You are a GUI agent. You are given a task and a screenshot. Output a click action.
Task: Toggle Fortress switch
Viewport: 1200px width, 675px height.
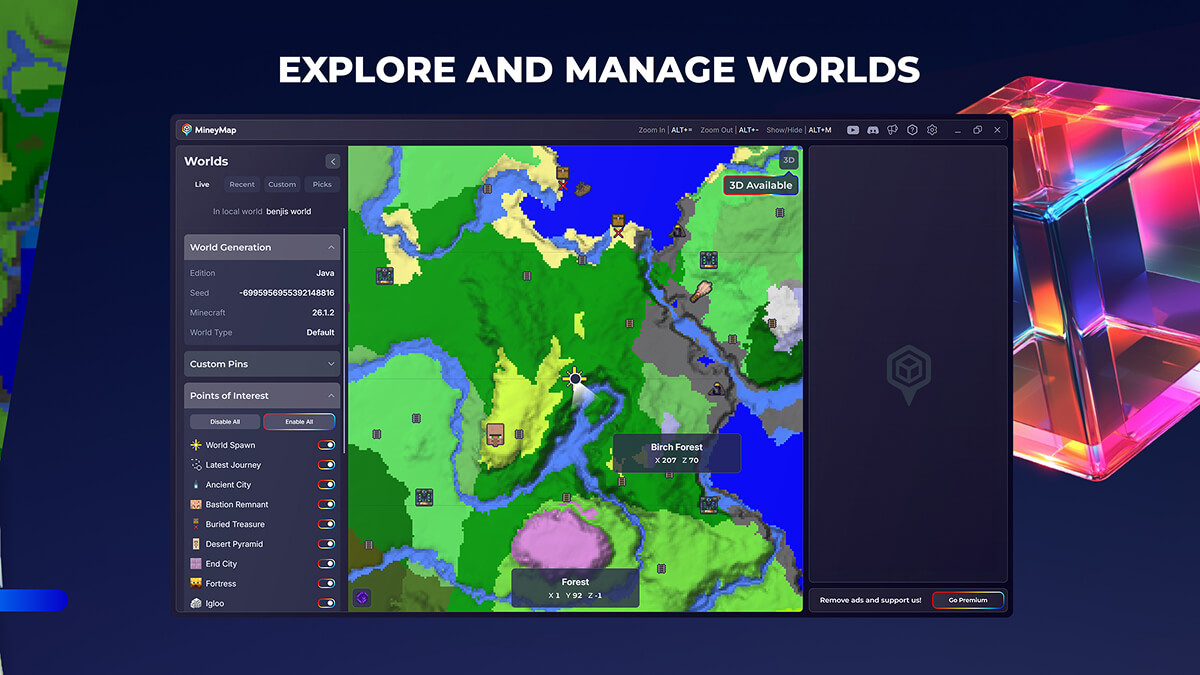[x=326, y=583]
